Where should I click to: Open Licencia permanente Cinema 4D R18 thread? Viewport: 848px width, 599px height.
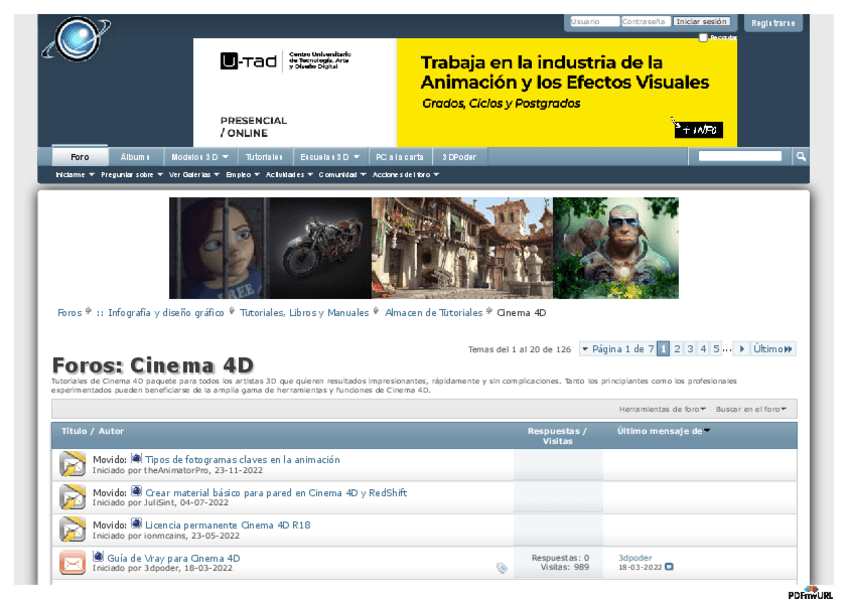[x=228, y=525]
